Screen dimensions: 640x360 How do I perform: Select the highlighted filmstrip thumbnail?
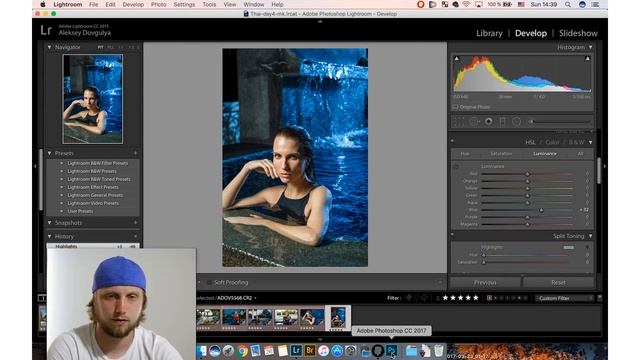point(338,318)
